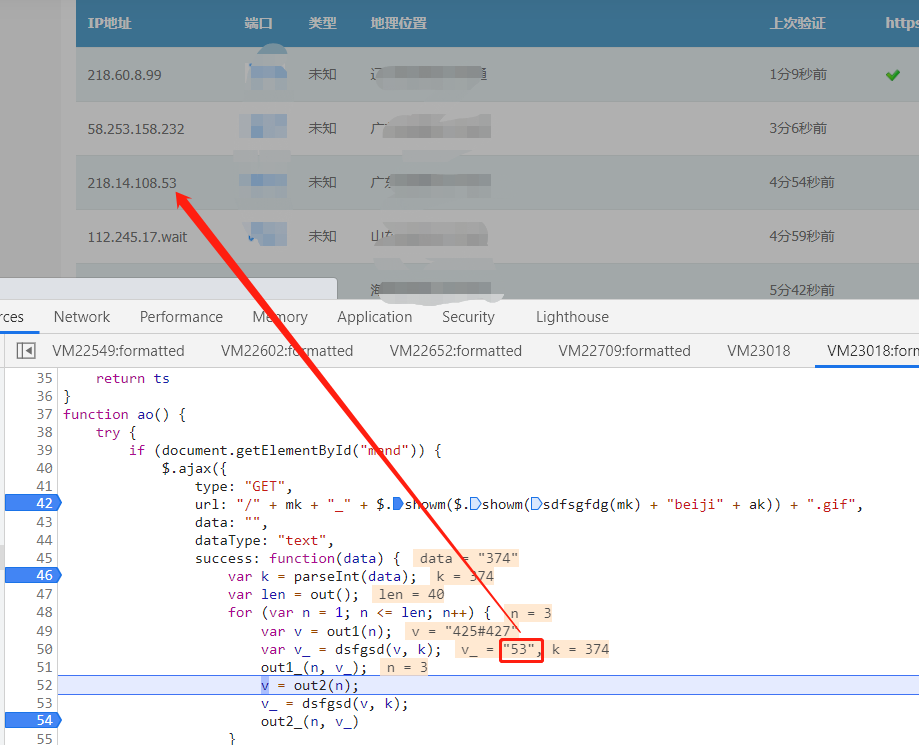Select IP address 112.245.17.wait
This screenshot has width=919, height=745.
(x=137, y=237)
